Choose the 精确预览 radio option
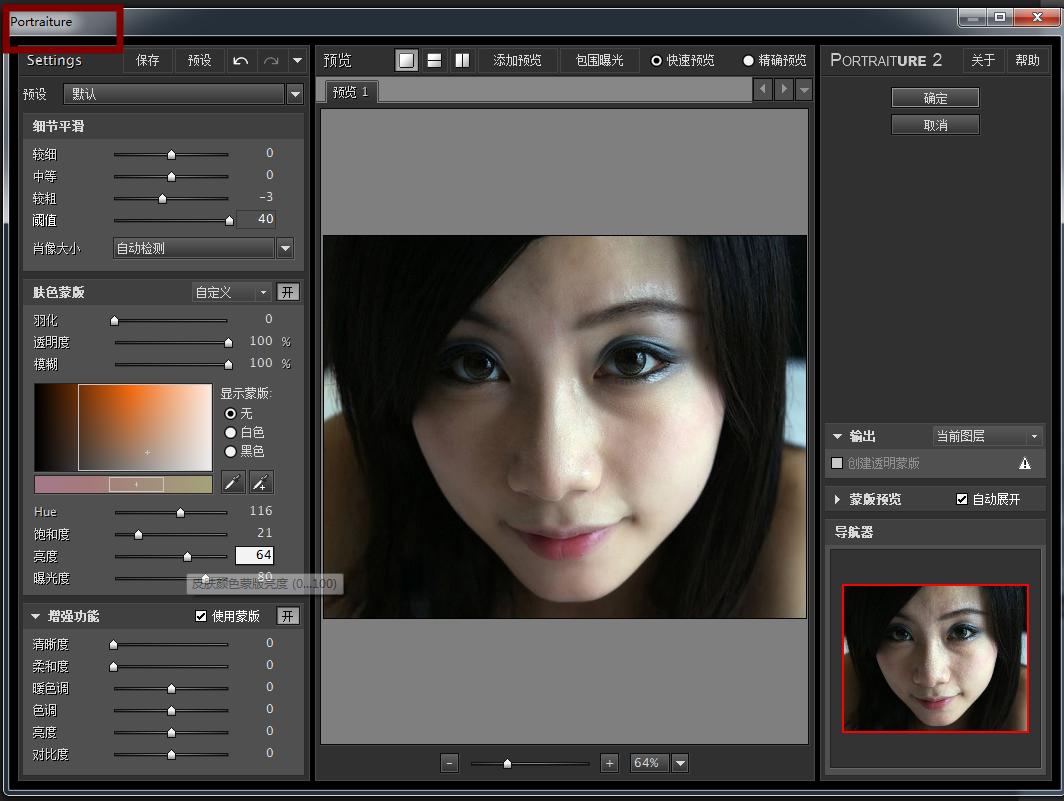 point(748,61)
